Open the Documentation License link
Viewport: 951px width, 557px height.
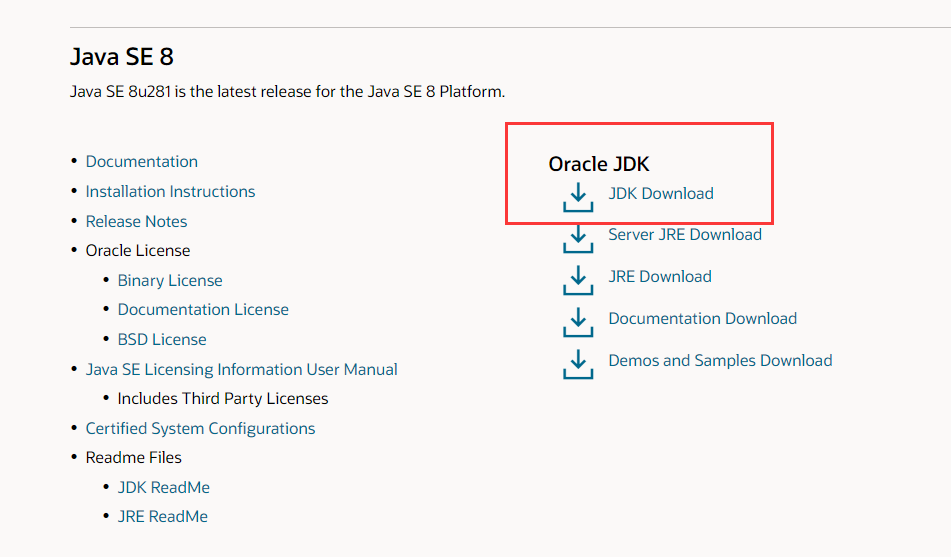(203, 309)
